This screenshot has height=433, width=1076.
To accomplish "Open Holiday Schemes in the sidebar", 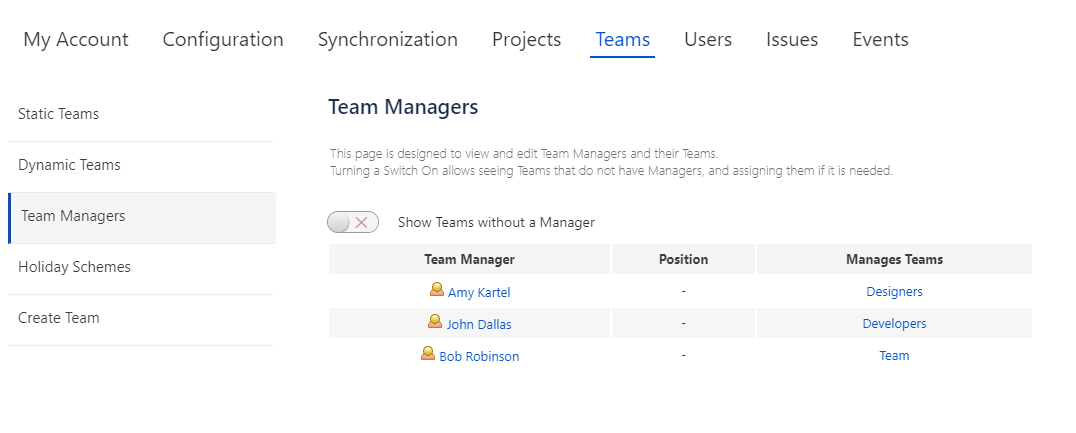I will click(x=74, y=267).
